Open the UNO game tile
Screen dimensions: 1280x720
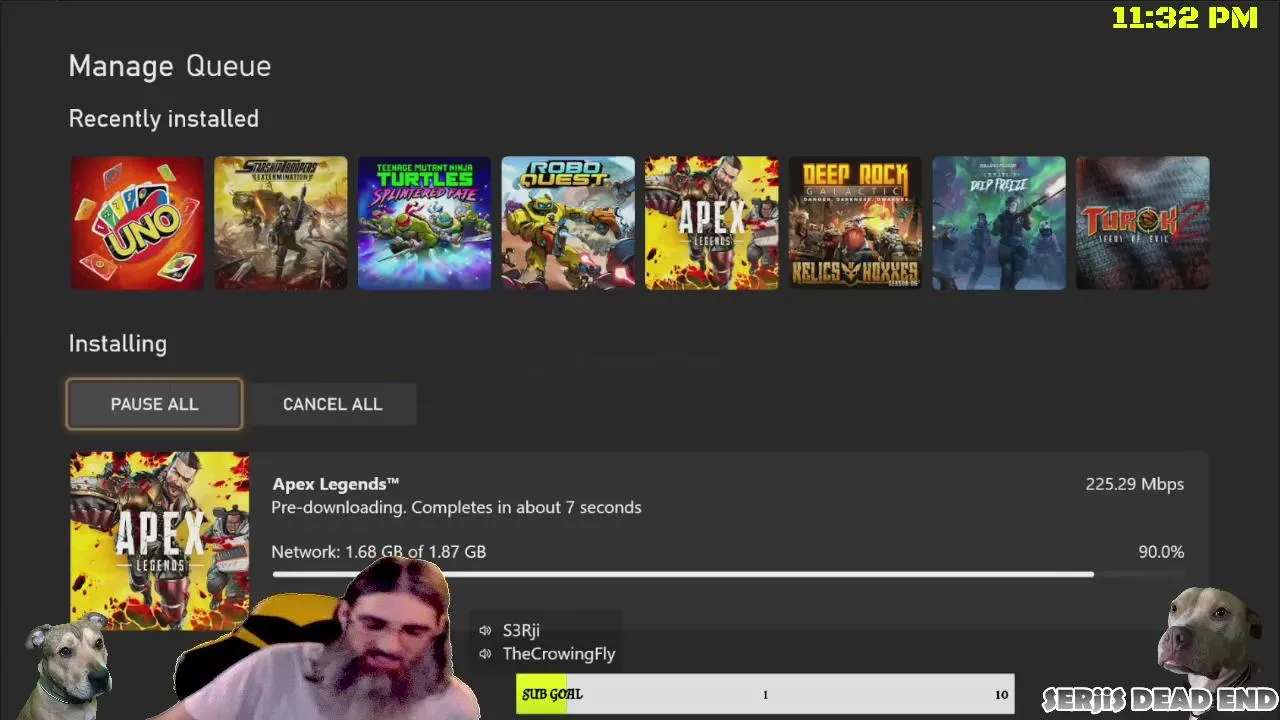click(137, 223)
